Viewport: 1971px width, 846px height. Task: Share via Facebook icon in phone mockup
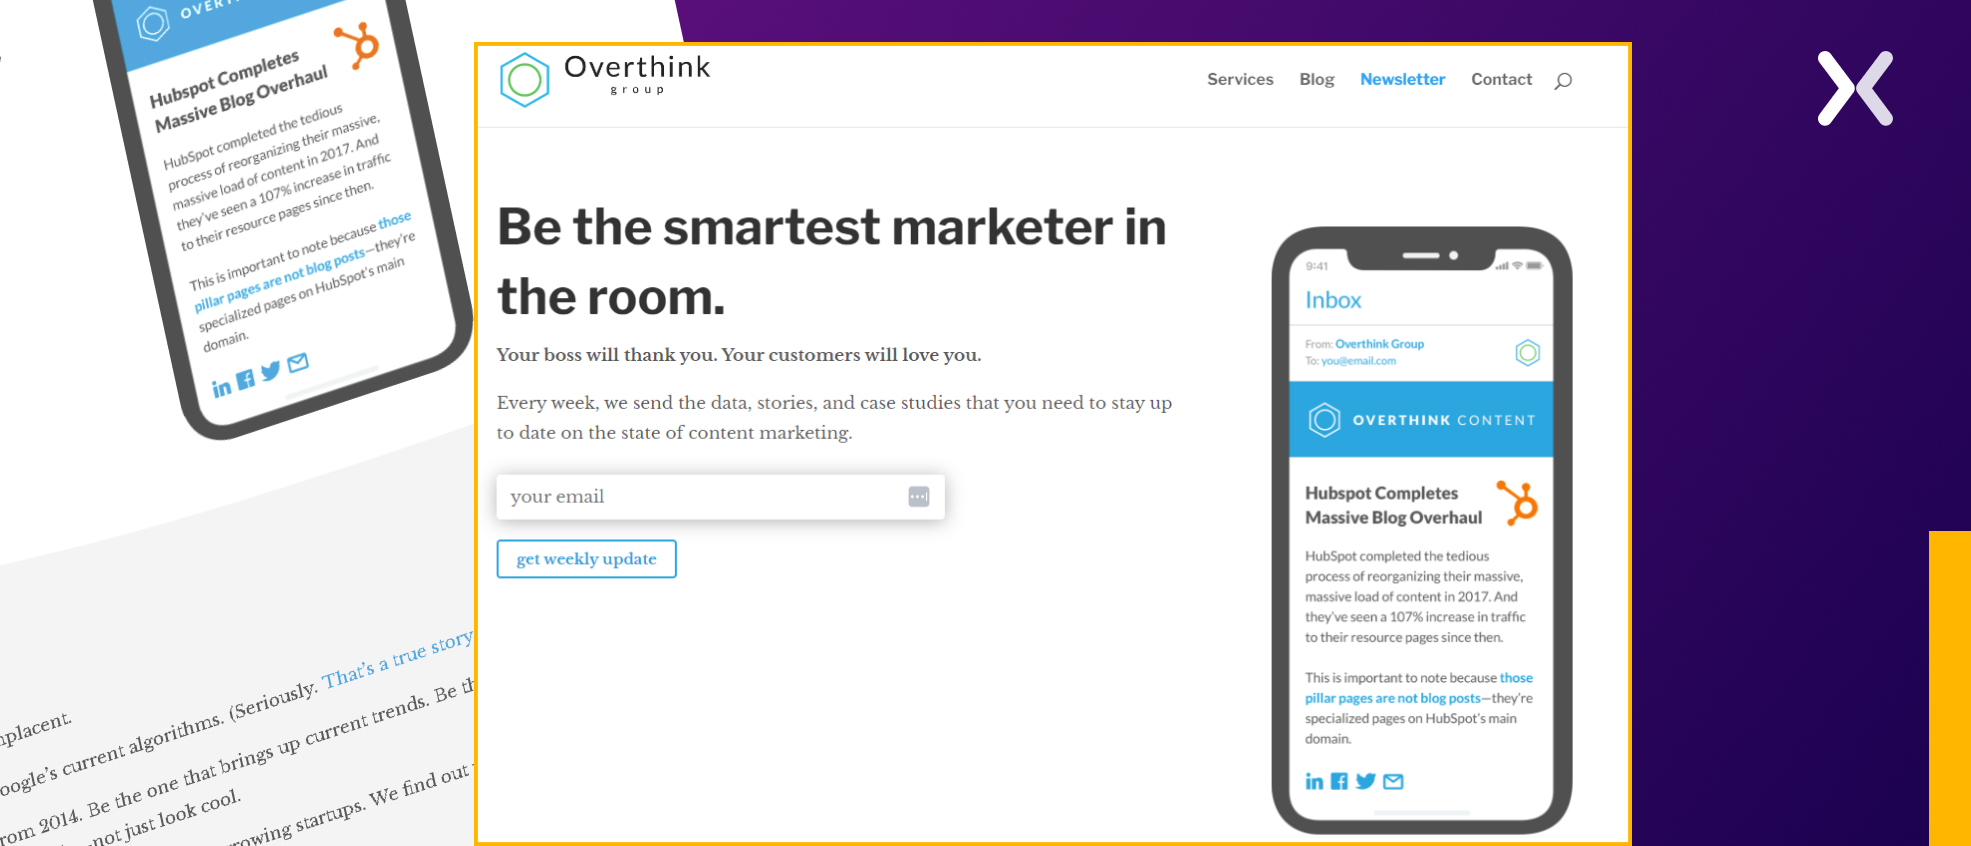tap(1339, 781)
